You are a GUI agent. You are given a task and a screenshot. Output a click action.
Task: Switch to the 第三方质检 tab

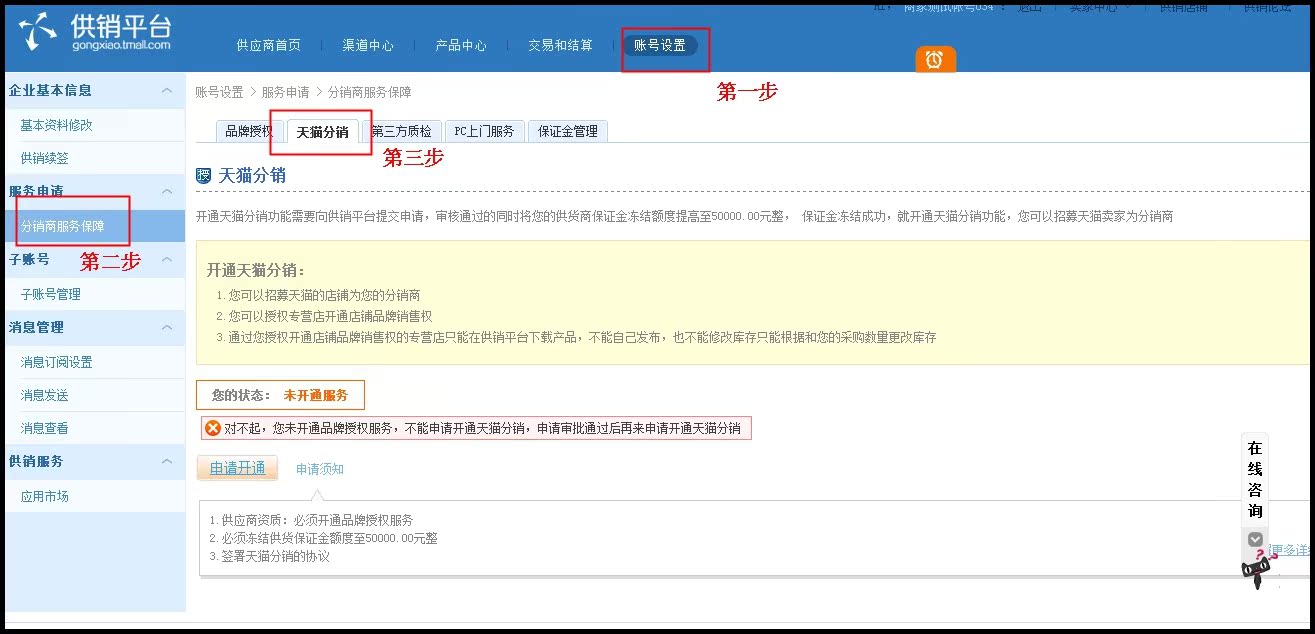pyautogui.click(x=402, y=131)
